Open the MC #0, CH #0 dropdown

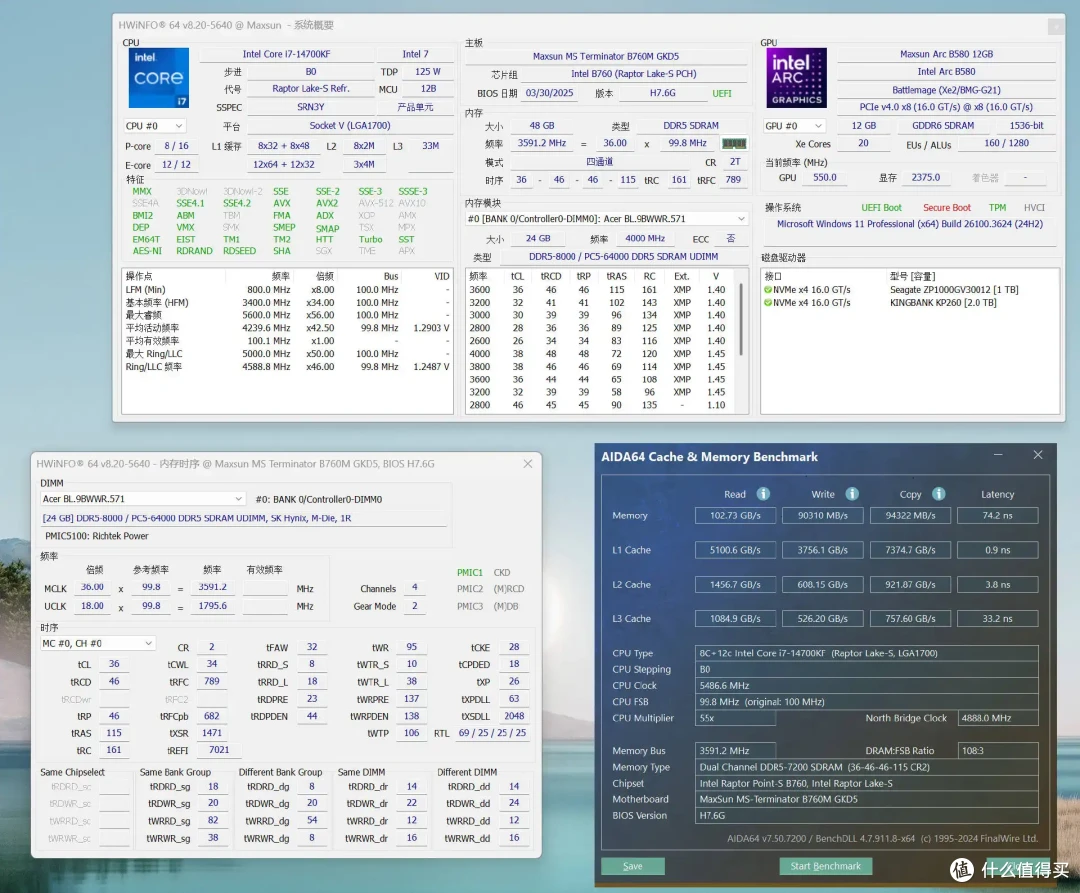98,643
